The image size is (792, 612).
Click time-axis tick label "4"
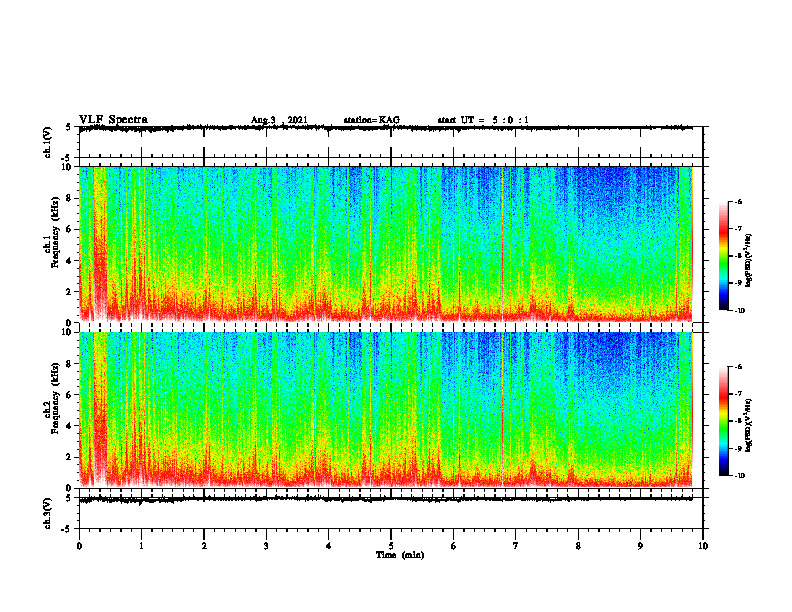tap(329, 545)
